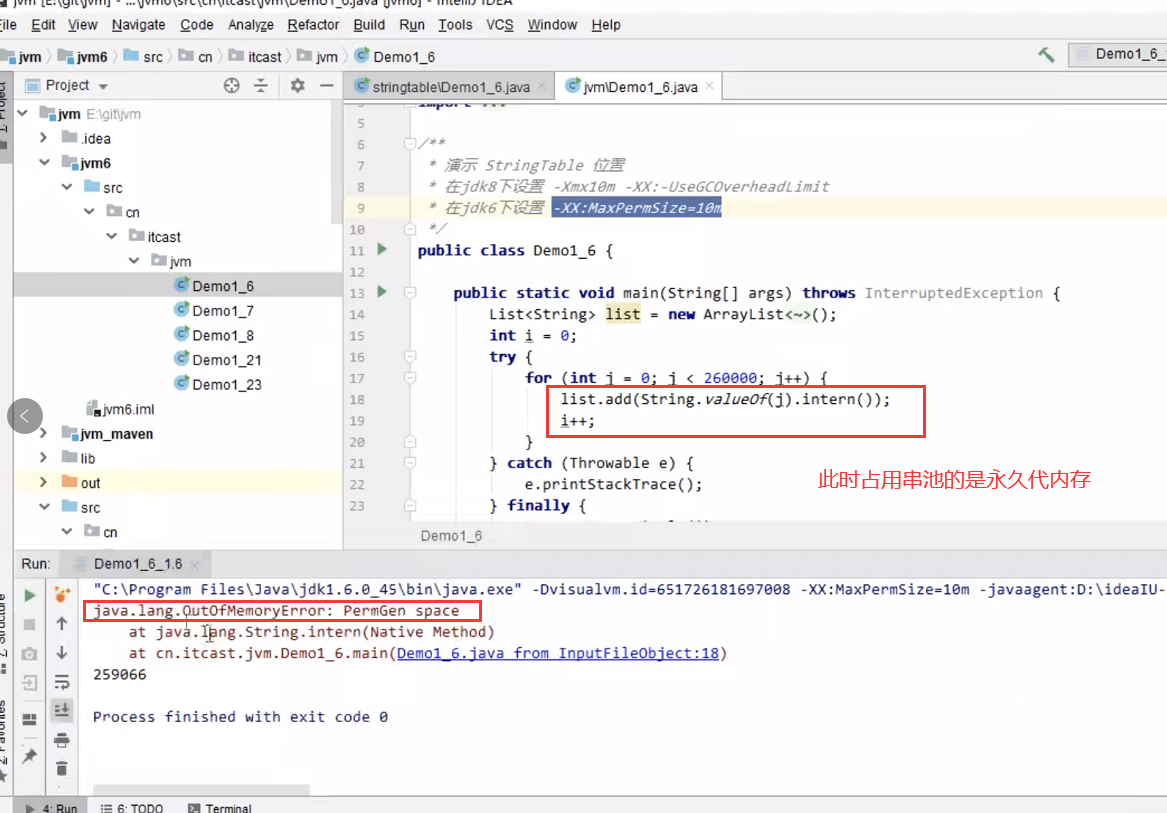Switch to stringtable\Demo1_6.java tab

click(450, 87)
